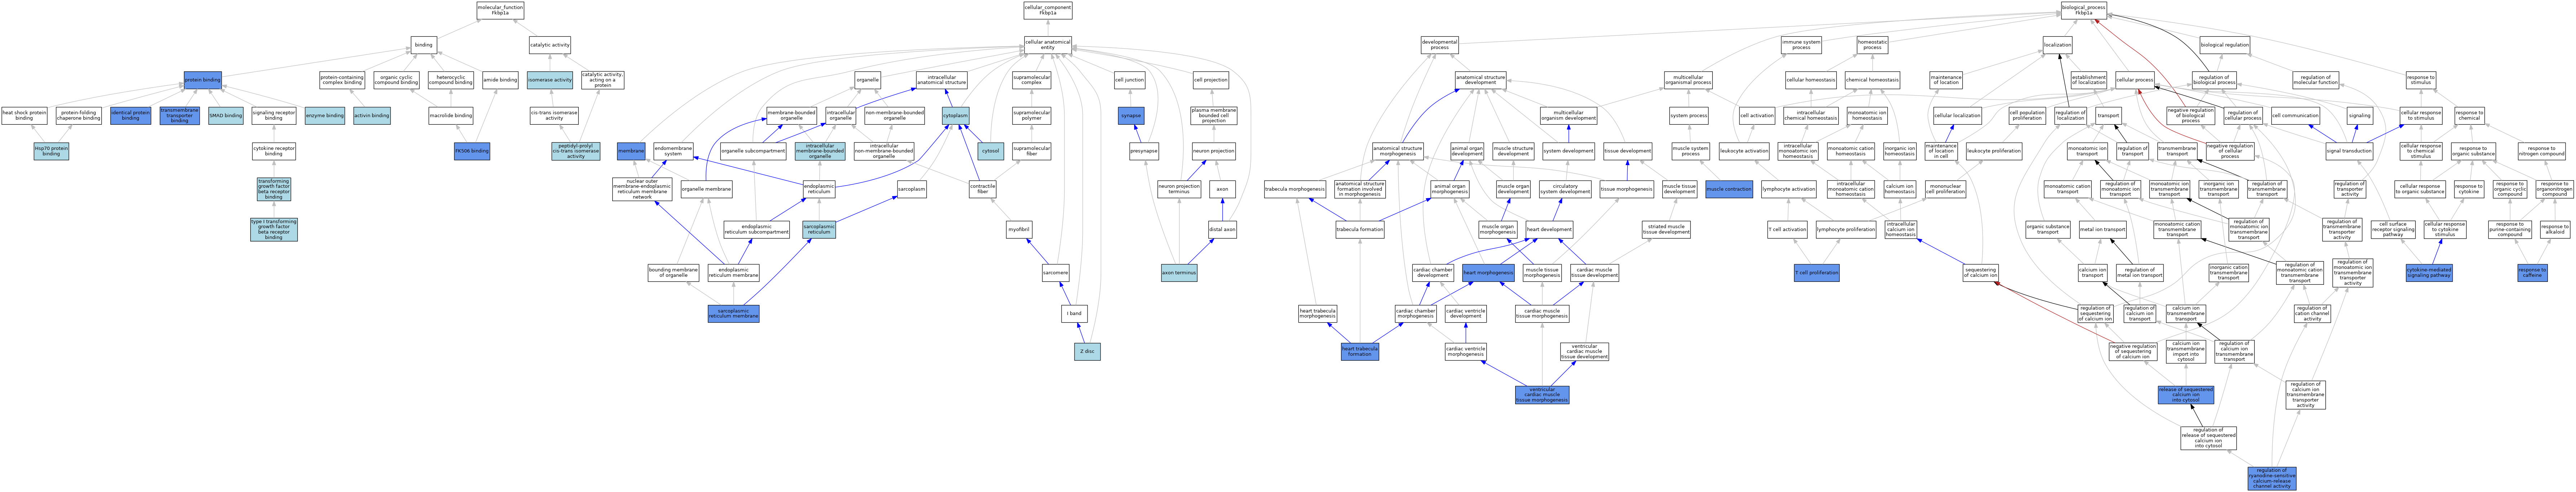The image size is (2576, 492).
Task: Select the 'presynapse' node
Action: pos(1144,151)
